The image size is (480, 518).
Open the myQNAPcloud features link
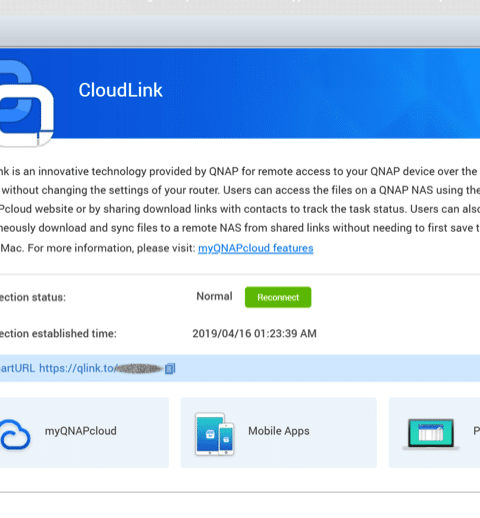256,248
